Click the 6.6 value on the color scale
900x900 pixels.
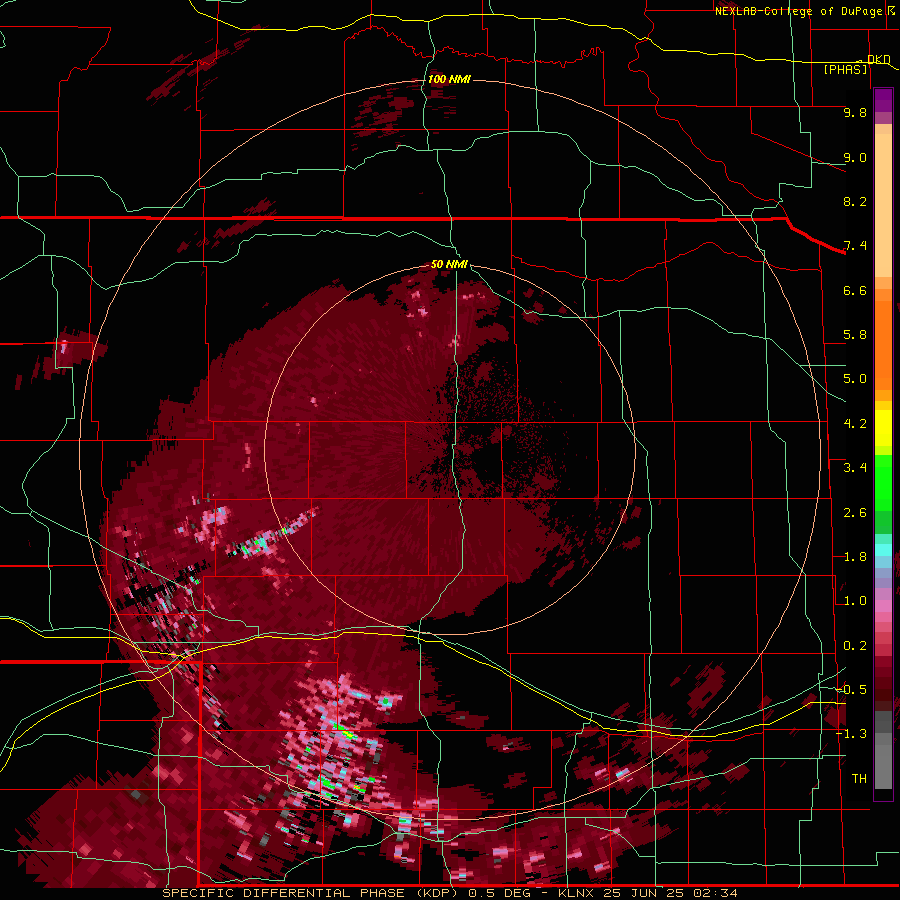[x=855, y=290]
